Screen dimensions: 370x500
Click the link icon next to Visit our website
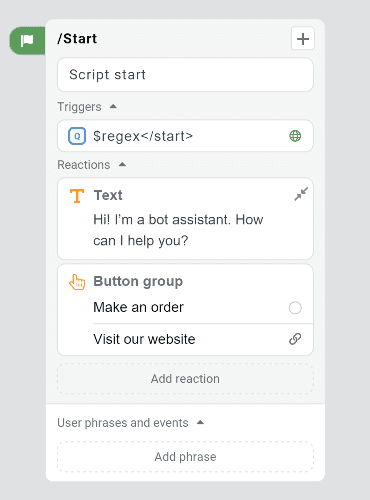coord(295,339)
